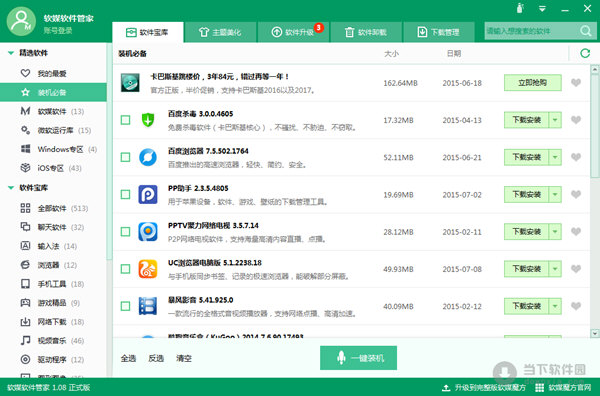Favorite the Kaspersky promotion with its heart icon

point(576,83)
